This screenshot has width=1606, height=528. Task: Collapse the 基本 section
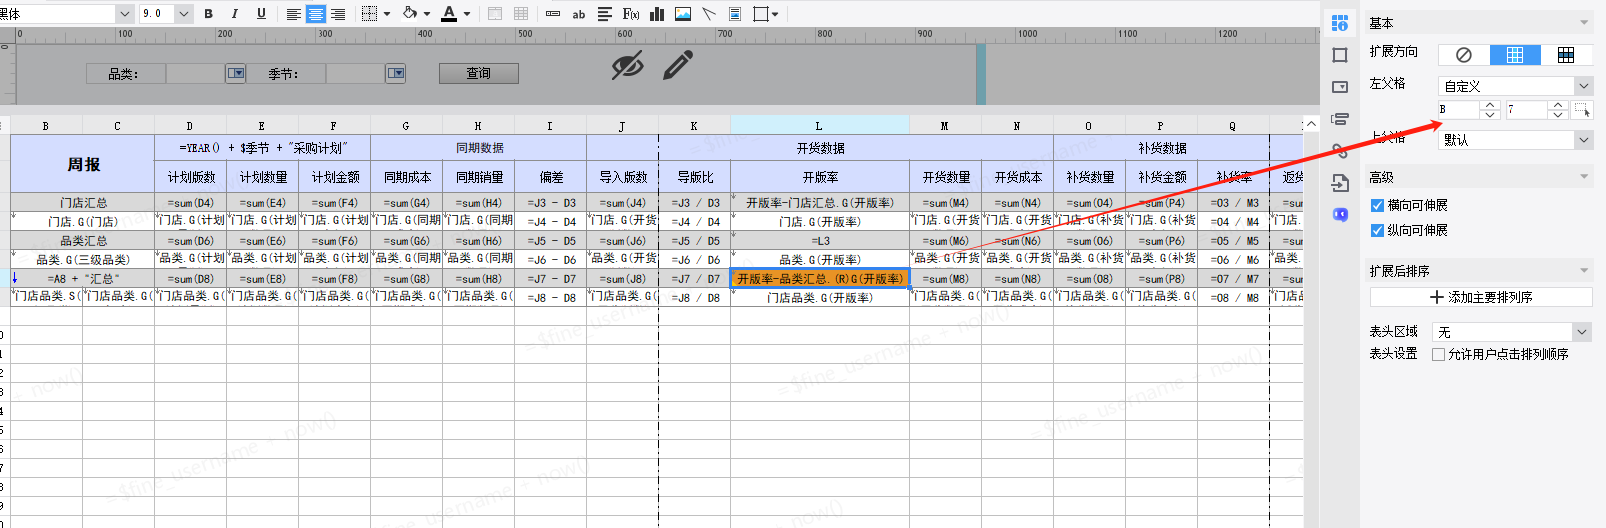pyautogui.click(x=1584, y=23)
